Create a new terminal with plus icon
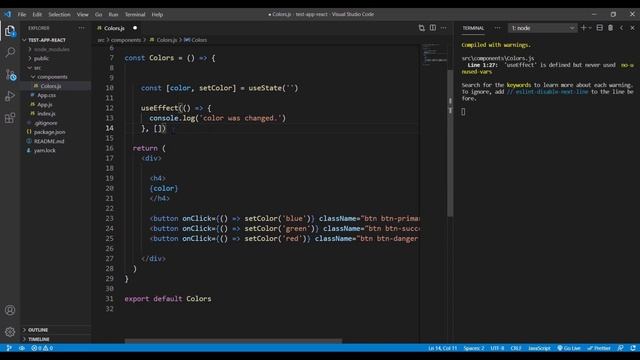The height and width of the screenshot is (360, 640). [x=583, y=28]
